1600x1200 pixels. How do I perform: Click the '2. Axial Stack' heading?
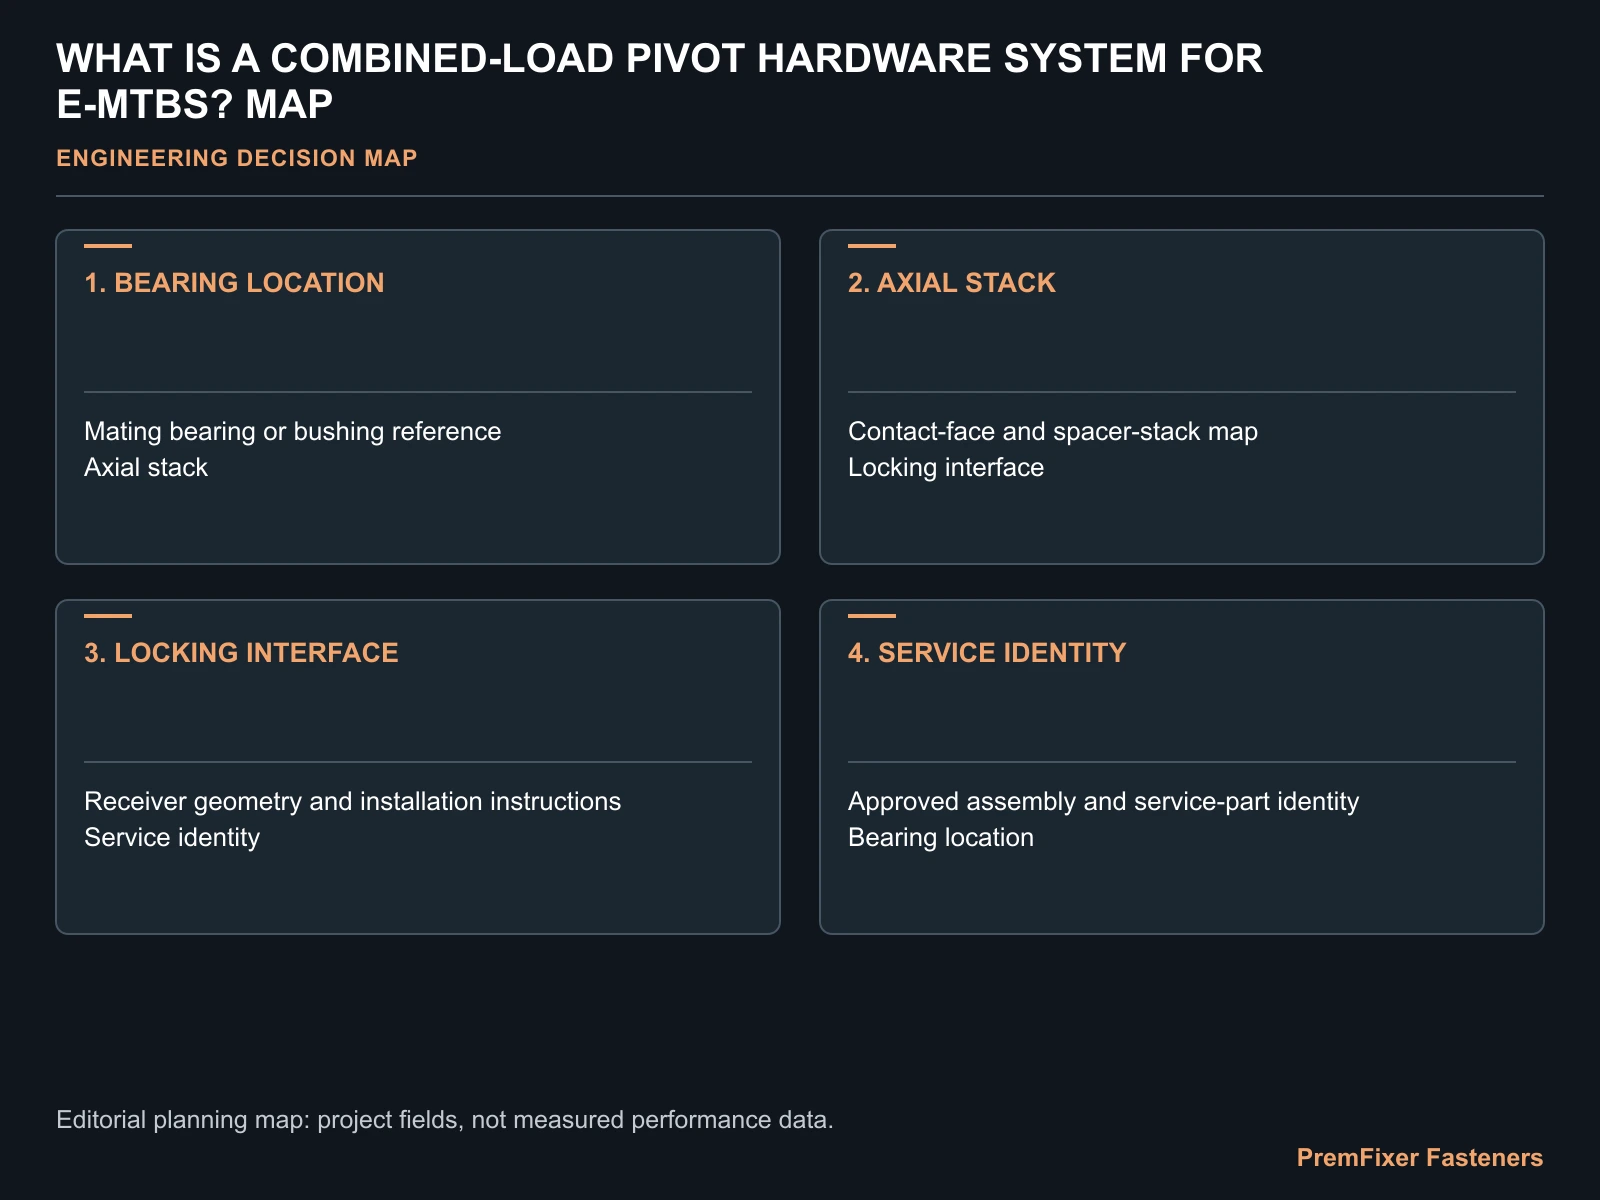951,283
